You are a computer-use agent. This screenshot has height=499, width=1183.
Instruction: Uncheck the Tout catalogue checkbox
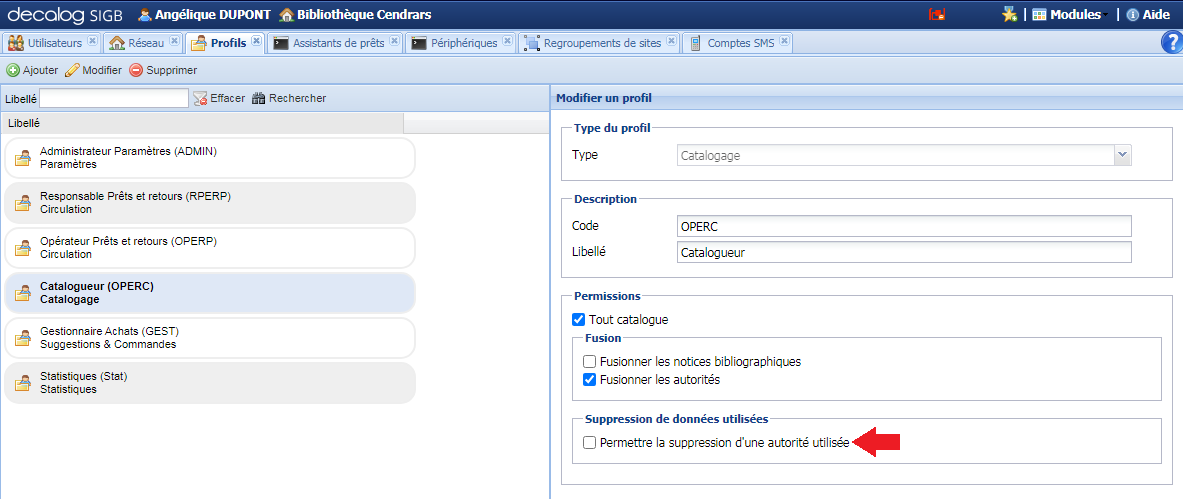click(577, 320)
